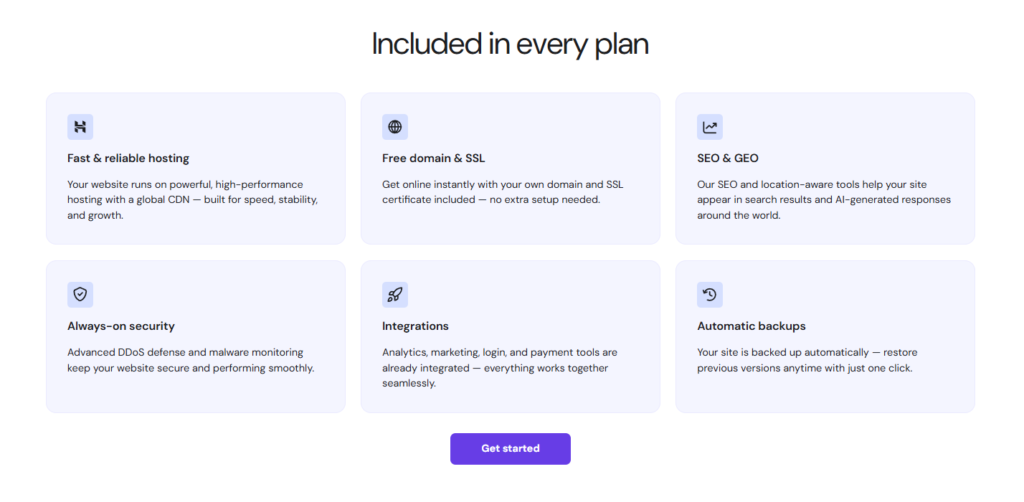Click the restore previous versions description
This screenshot has height=502, width=1024.
[x=806, y=360]
